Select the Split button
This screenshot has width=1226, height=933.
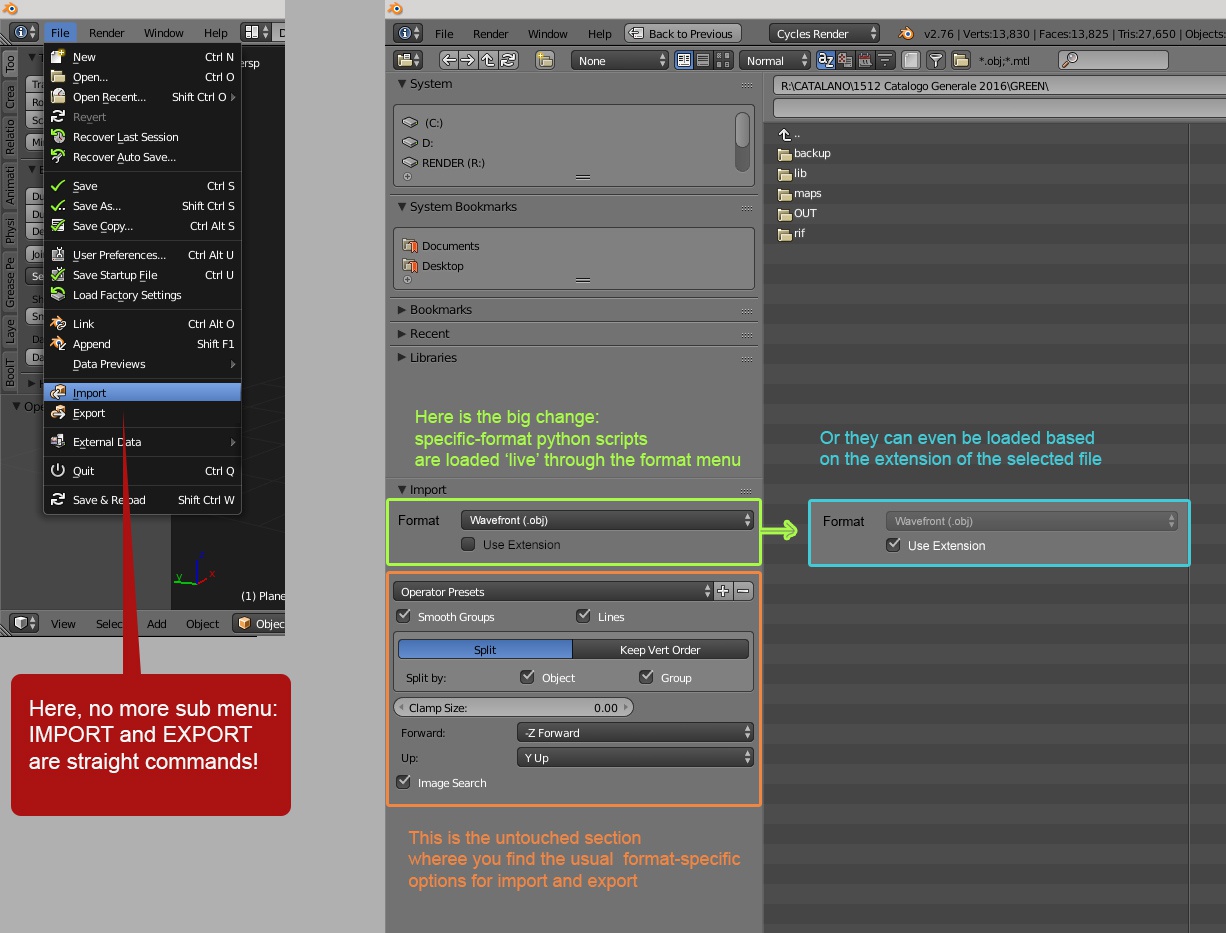pyautogui.click(x=485, y=650)
